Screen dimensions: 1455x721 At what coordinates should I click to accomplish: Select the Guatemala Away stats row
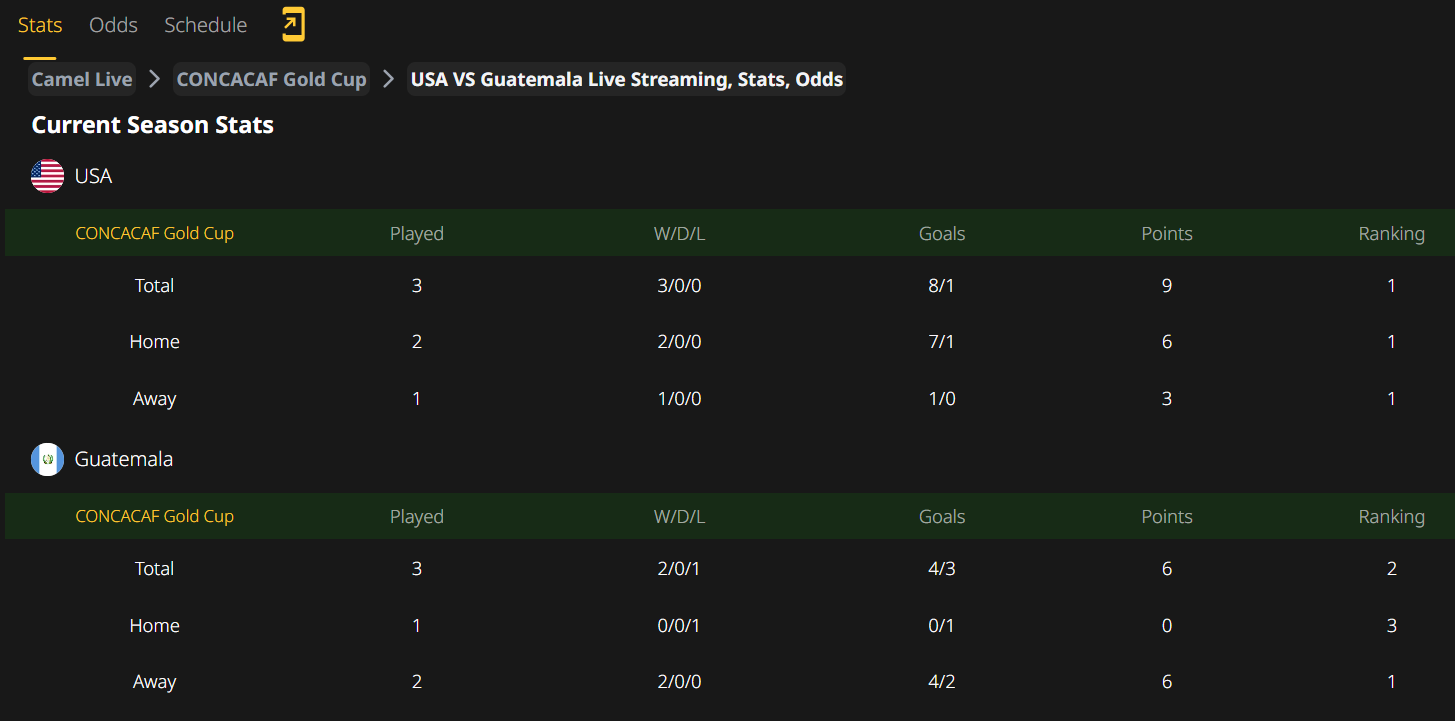coord(730,682)
